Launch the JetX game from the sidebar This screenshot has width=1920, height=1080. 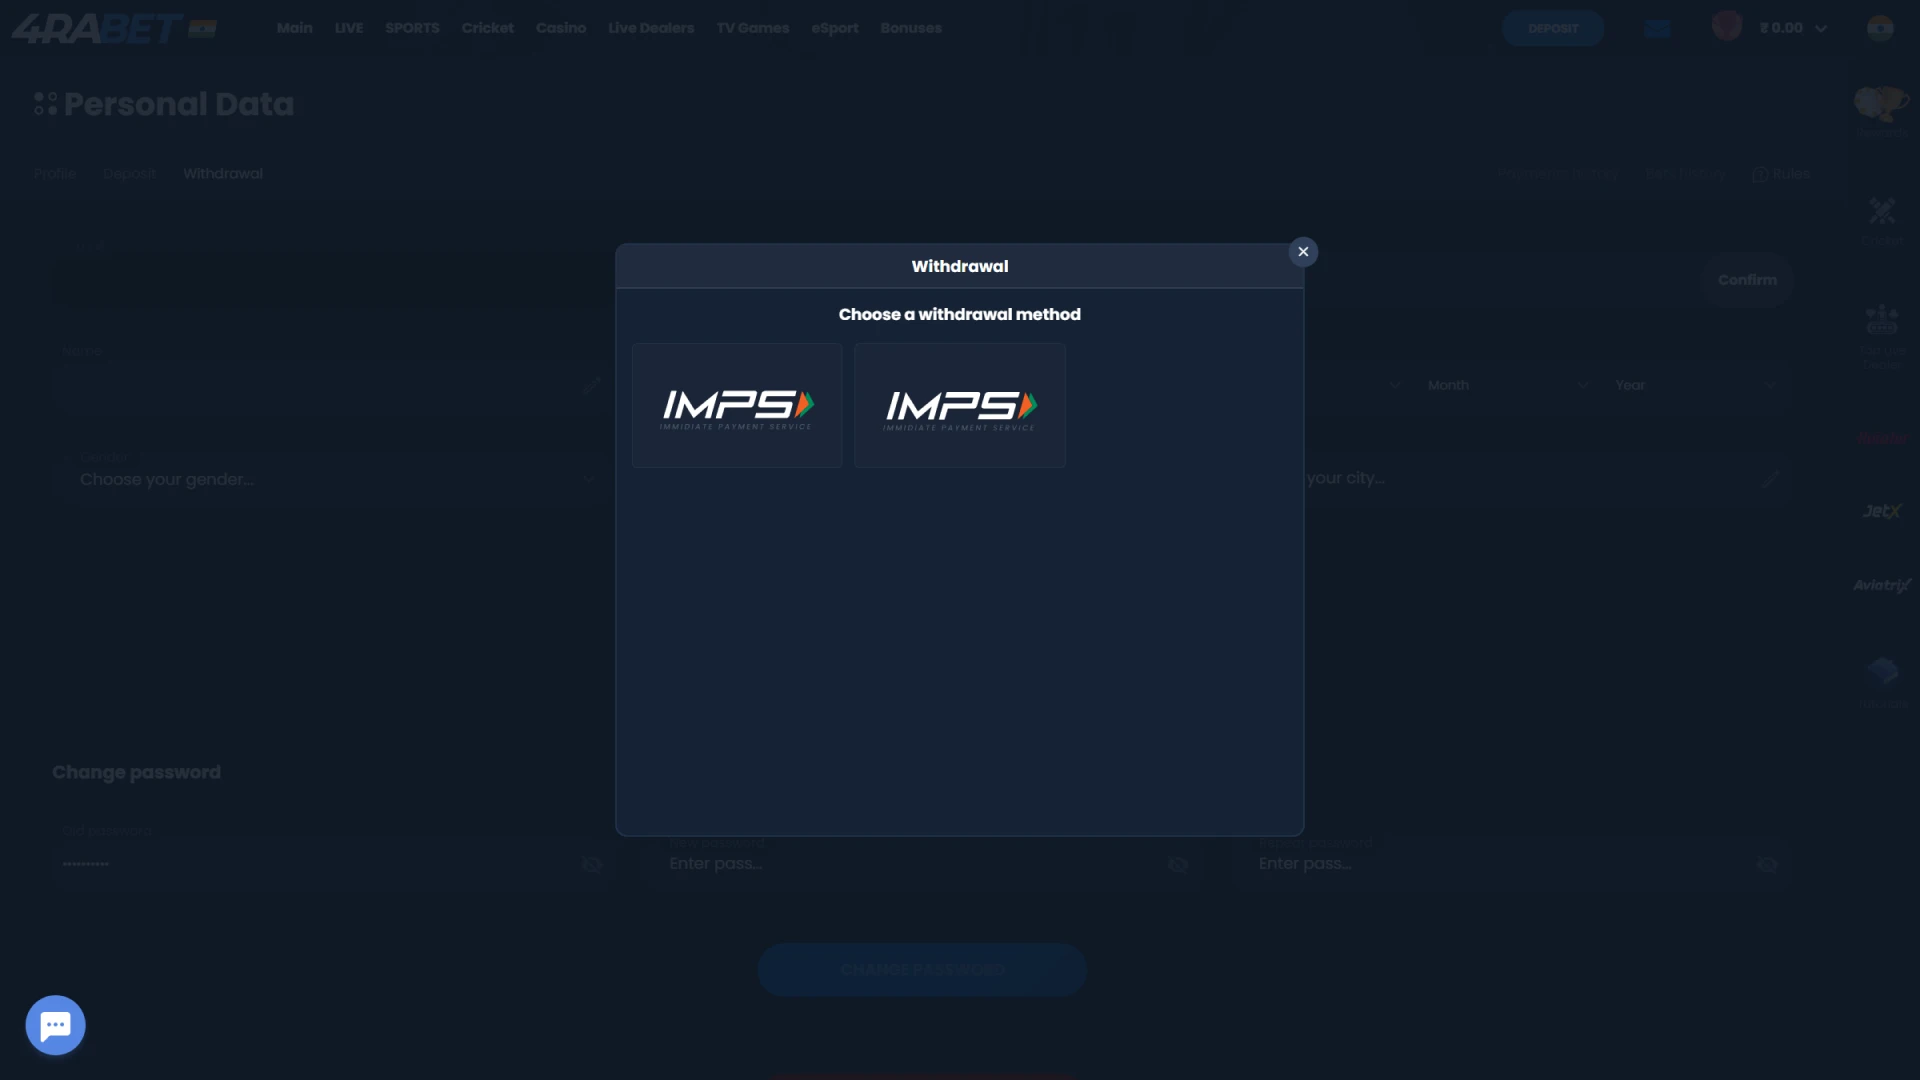click(x=1883, y=510)
